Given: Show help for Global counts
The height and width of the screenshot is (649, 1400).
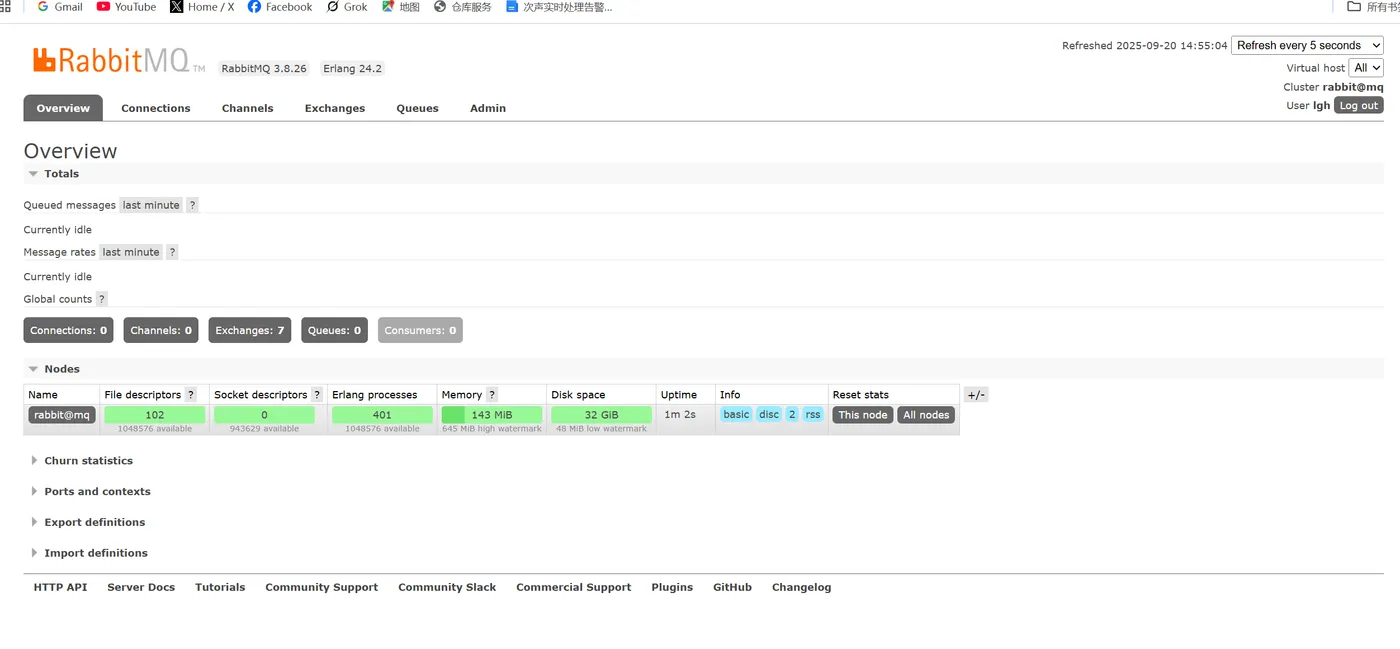Looking at the screenshot, I should (101, 299).
